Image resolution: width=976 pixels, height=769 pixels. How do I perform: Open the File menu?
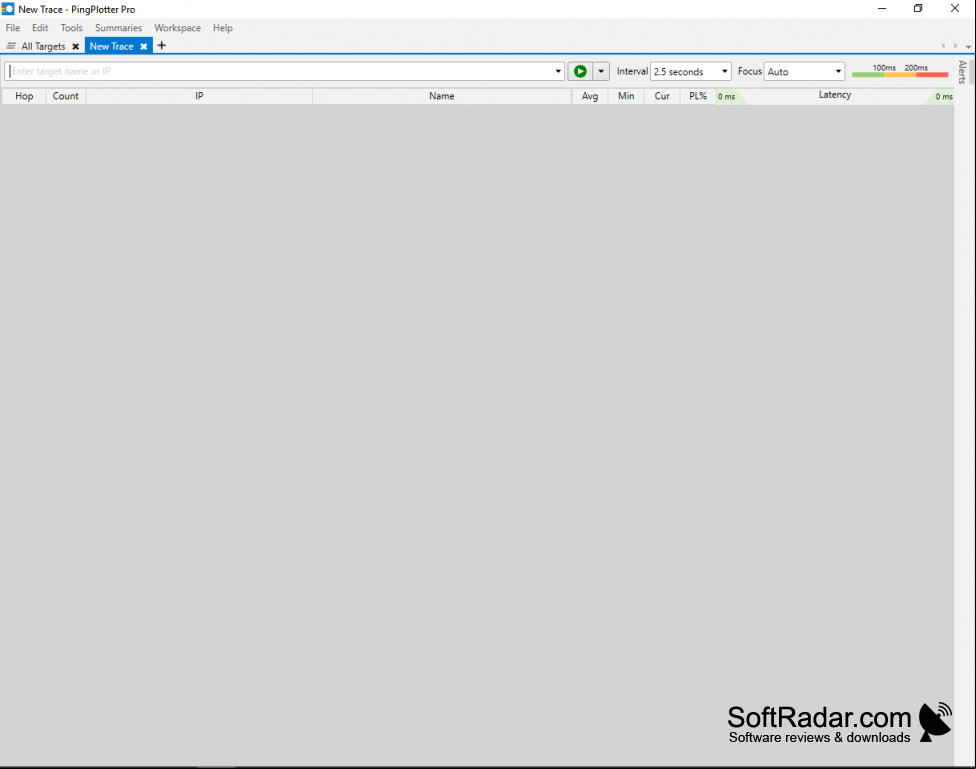point(12,28)
